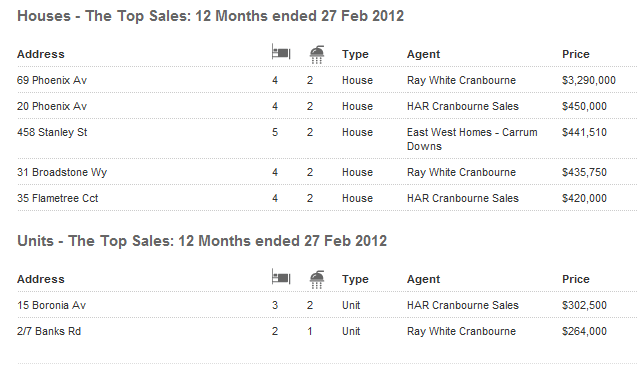Select 35 Flametree Cct listing
The width and height of the screenshot is (639, 379).
57,198
